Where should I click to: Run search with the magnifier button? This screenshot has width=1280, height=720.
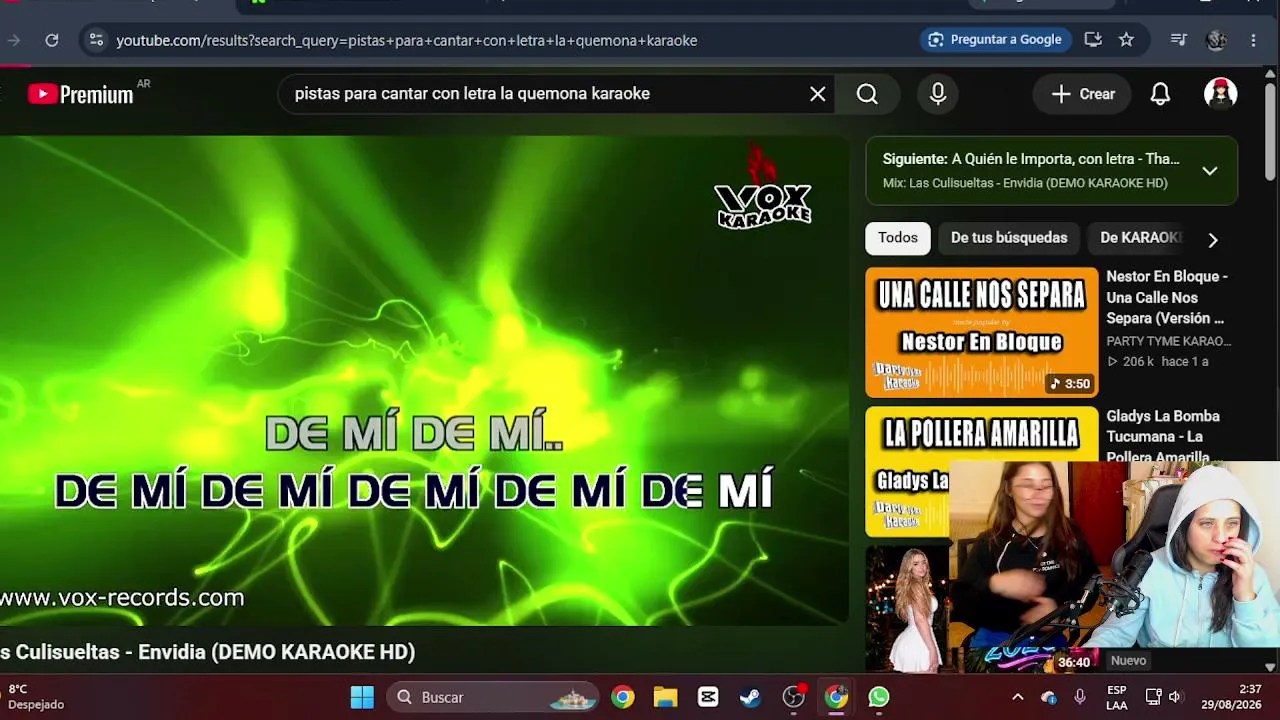[x=867, y=94]
